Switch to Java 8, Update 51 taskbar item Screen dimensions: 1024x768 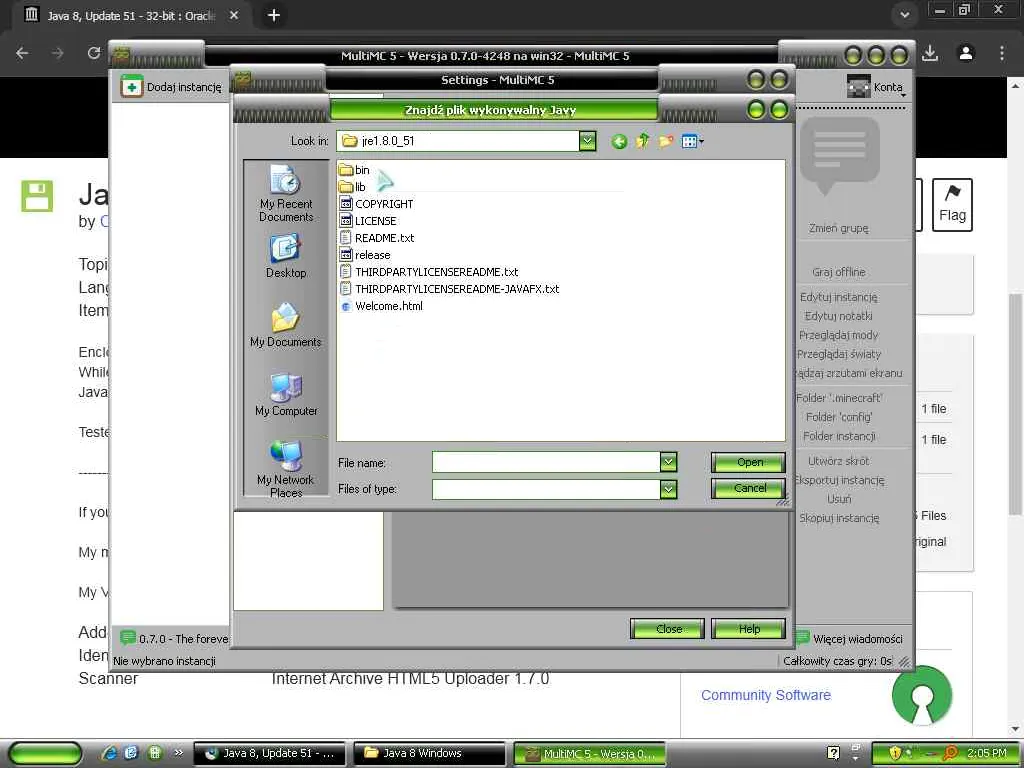click(269, 754)
